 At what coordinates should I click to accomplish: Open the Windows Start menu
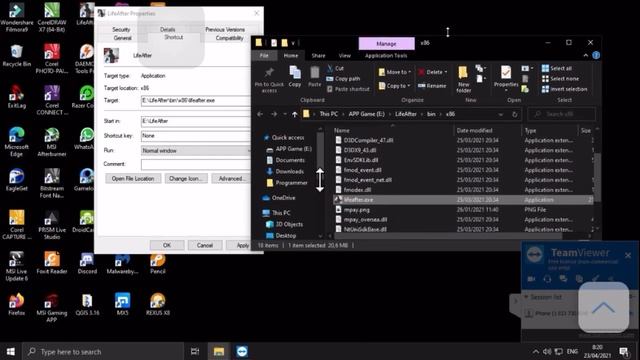11,351
